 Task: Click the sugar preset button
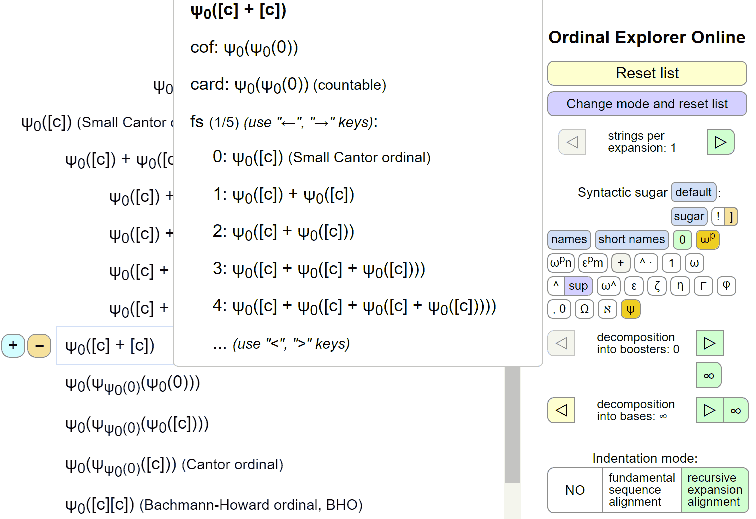(688, 216)
